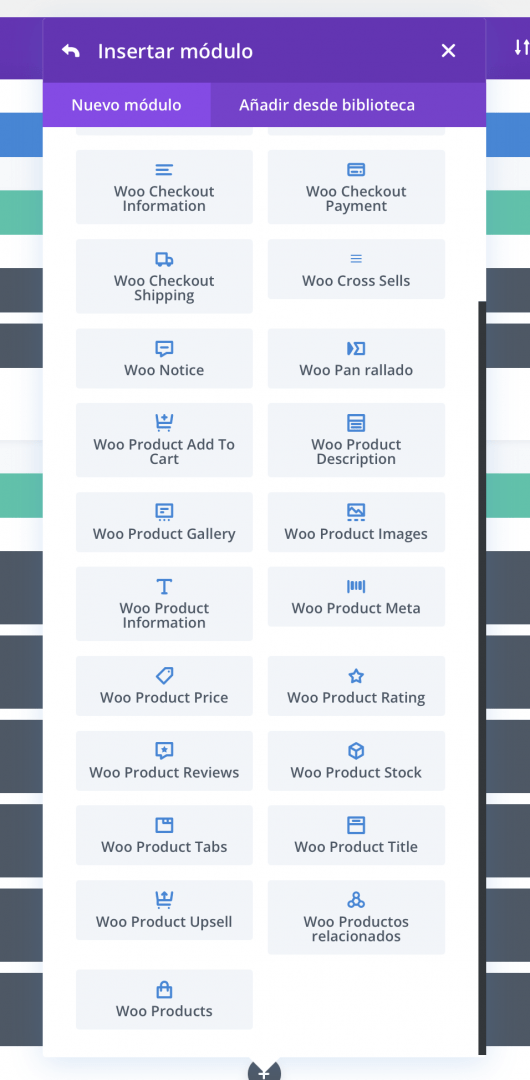Switch to Añadir desde biblioteca tab
Viewport: 530px width, 1080px height.
[x=327, y=105]
